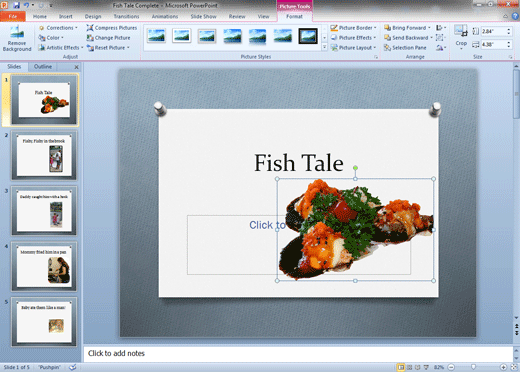The height and width of the screenshot is (372, 520).
Task: Open the Selection Pane
Action: tap(405, 48)
